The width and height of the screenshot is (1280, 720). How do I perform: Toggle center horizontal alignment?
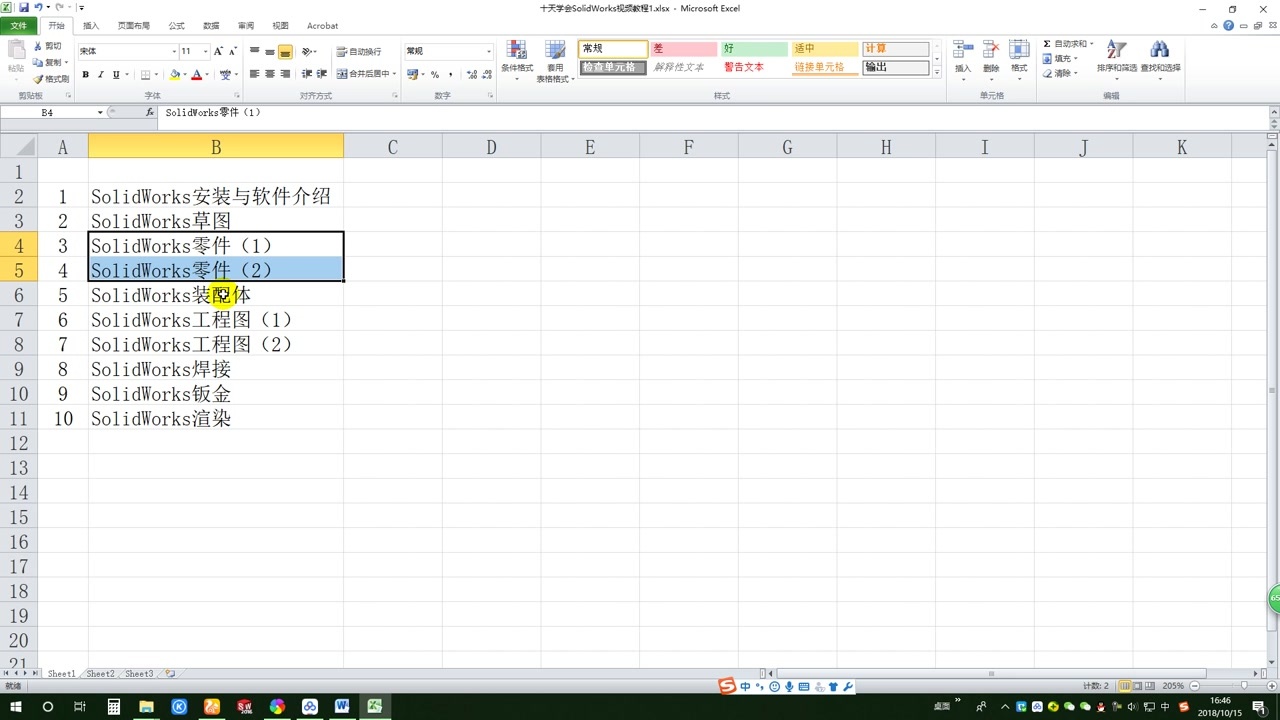click(x=270, y=74)
